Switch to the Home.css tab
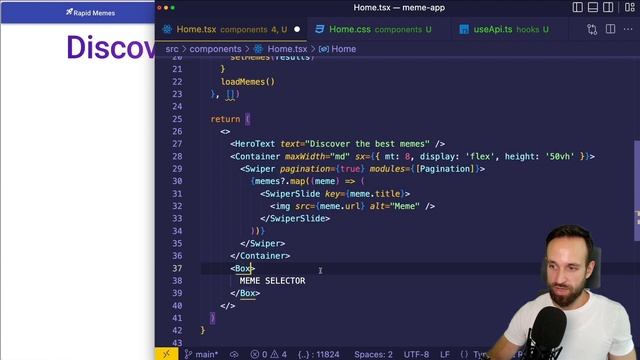The image size is (640, 360). (379, 29)
